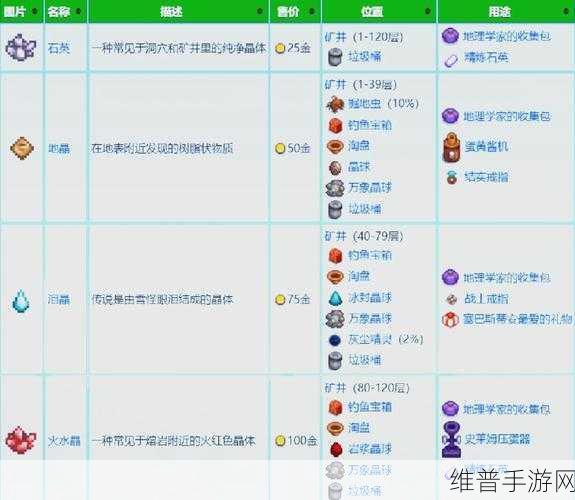Open the 地晶 item name link
This screenshot has height=500, width=575.
(59, 149)
